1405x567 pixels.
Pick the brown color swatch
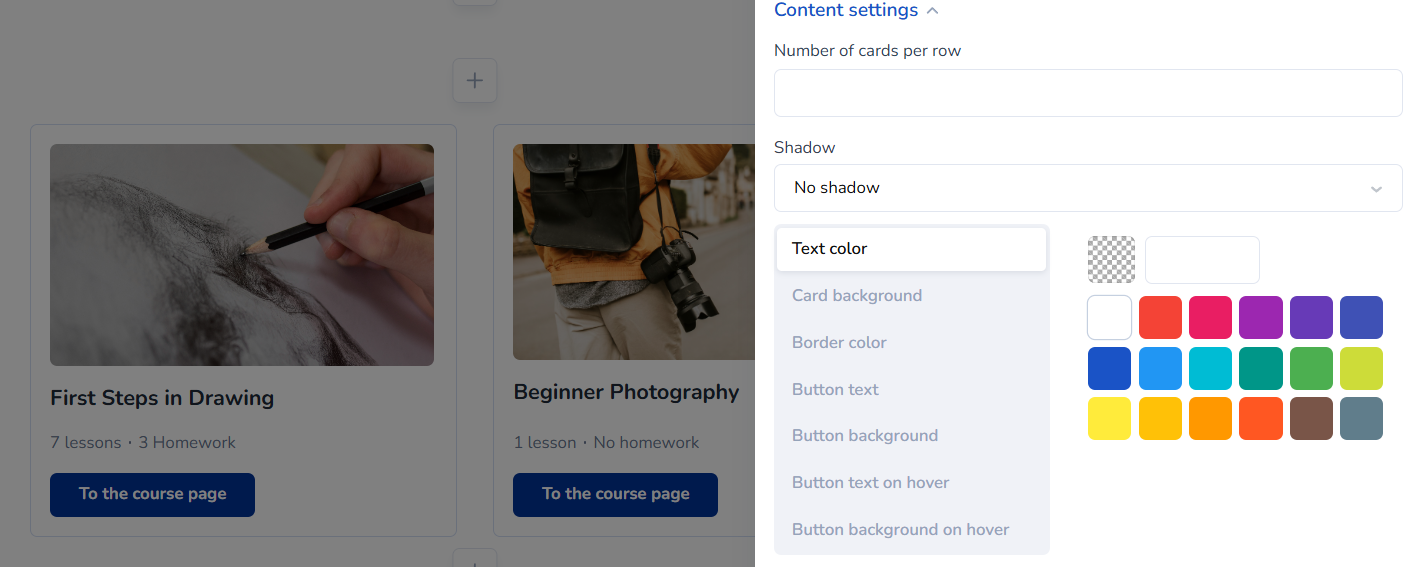[x=1311, y=419]
